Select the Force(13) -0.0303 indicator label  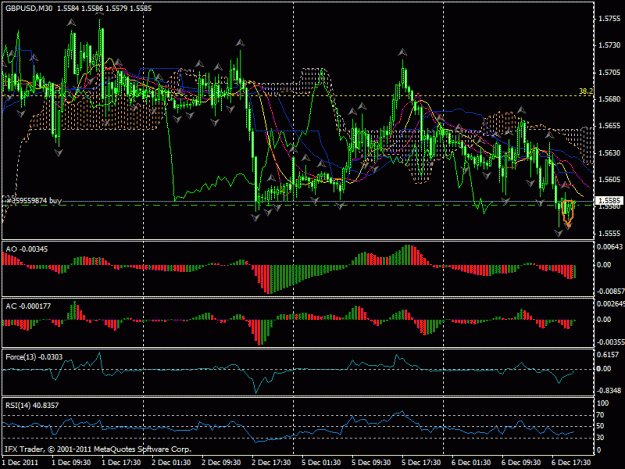[34, 357]
